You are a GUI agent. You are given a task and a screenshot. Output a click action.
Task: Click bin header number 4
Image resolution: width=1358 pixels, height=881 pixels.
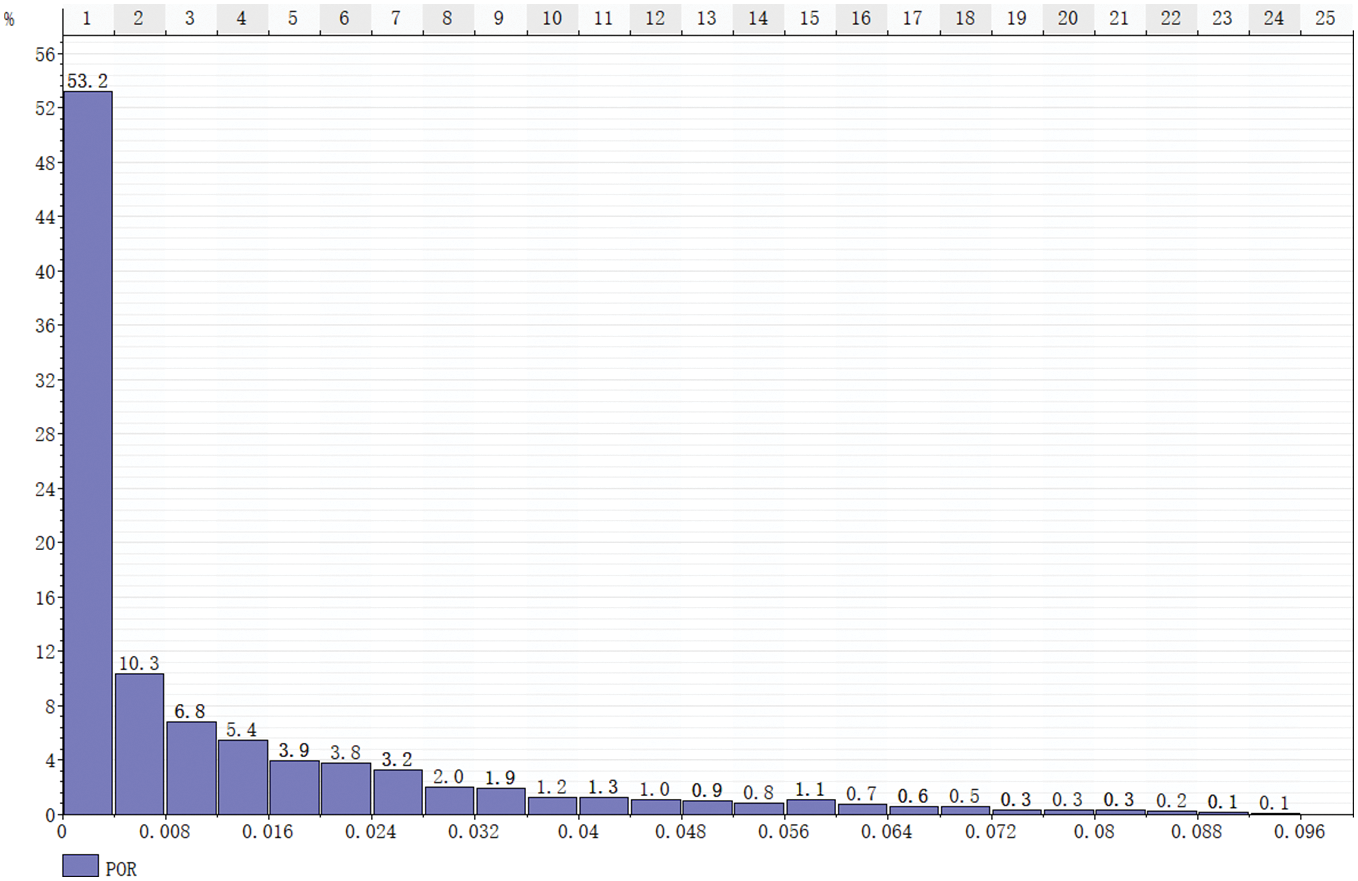242,18
